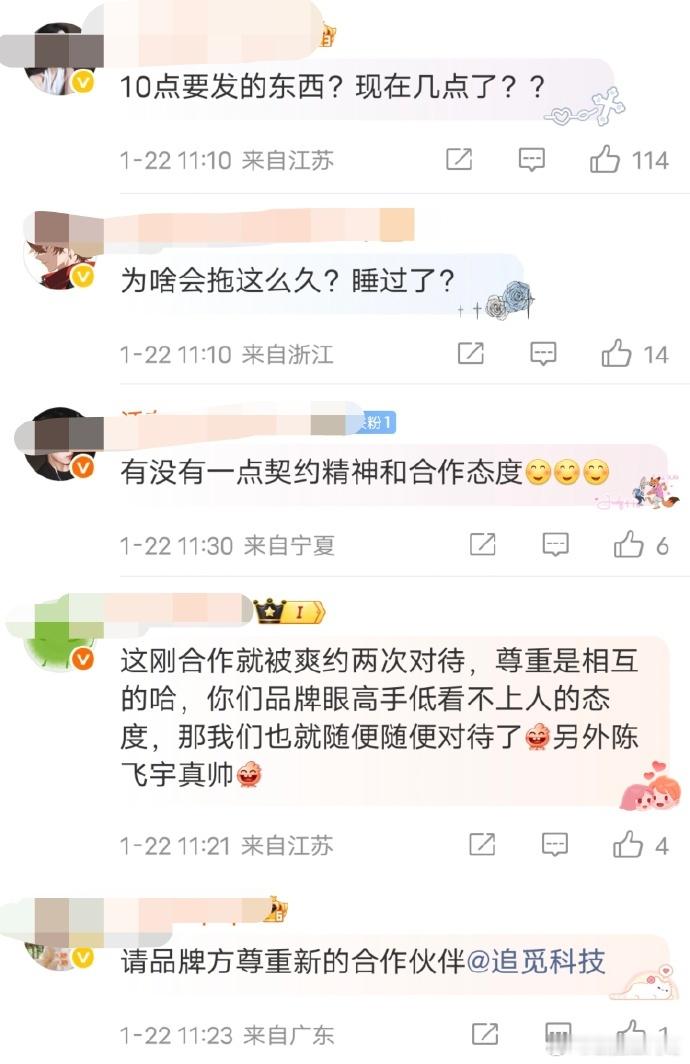The height and width of the screenshot is (1064, 690).
Task: Open avatar of first commenter from 江苏
Action: tap(60, 60)
